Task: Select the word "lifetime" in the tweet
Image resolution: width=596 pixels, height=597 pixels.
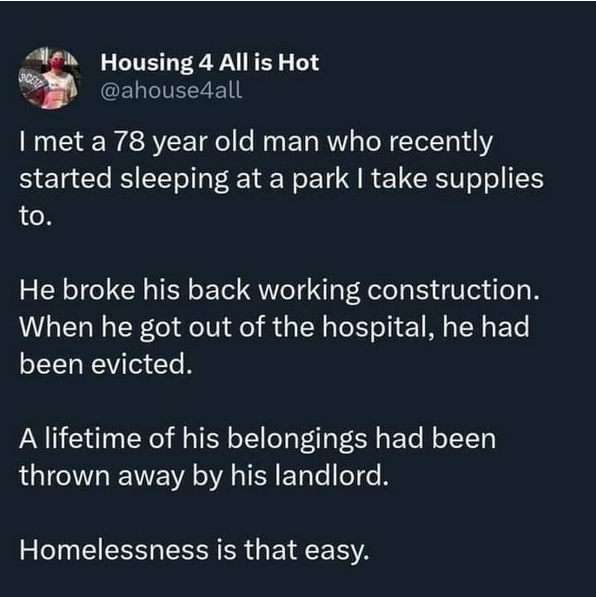Action: tap(93, 438)
